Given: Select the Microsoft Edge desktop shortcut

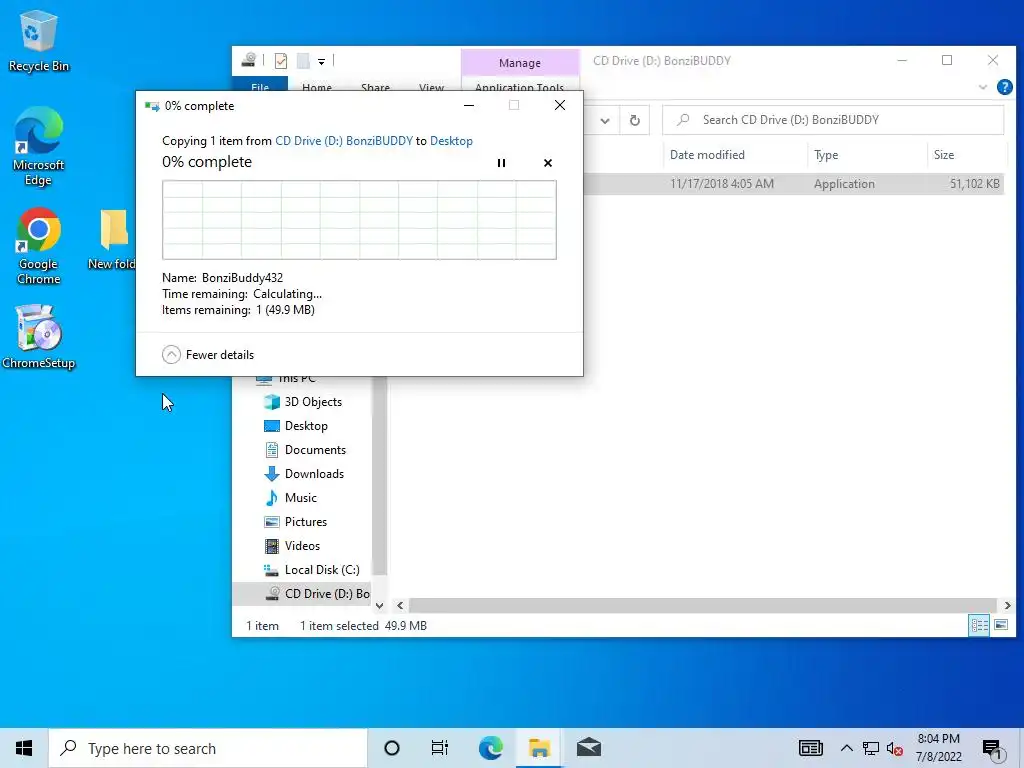Looking at the screenshot, I should [39, 146].
